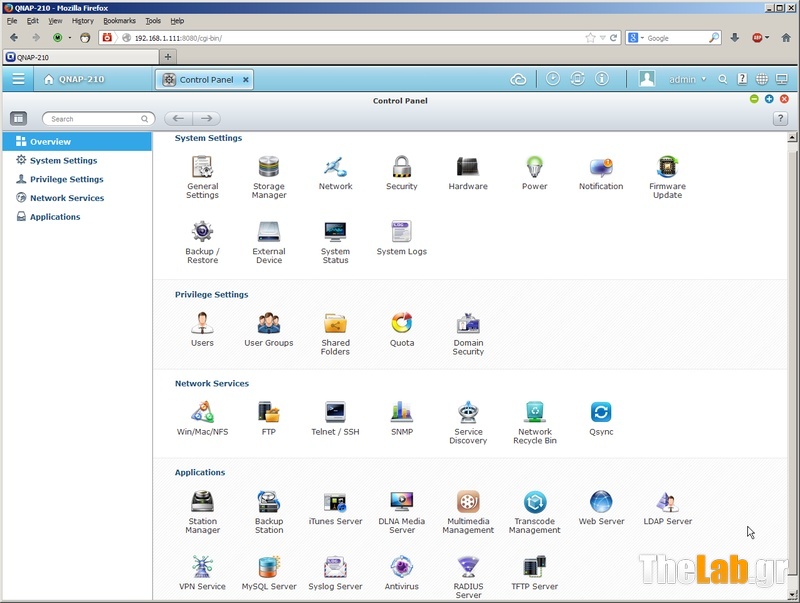Select Overview in the sidebar
Screen dimensions: 800x603
click(x=77, y=141)
